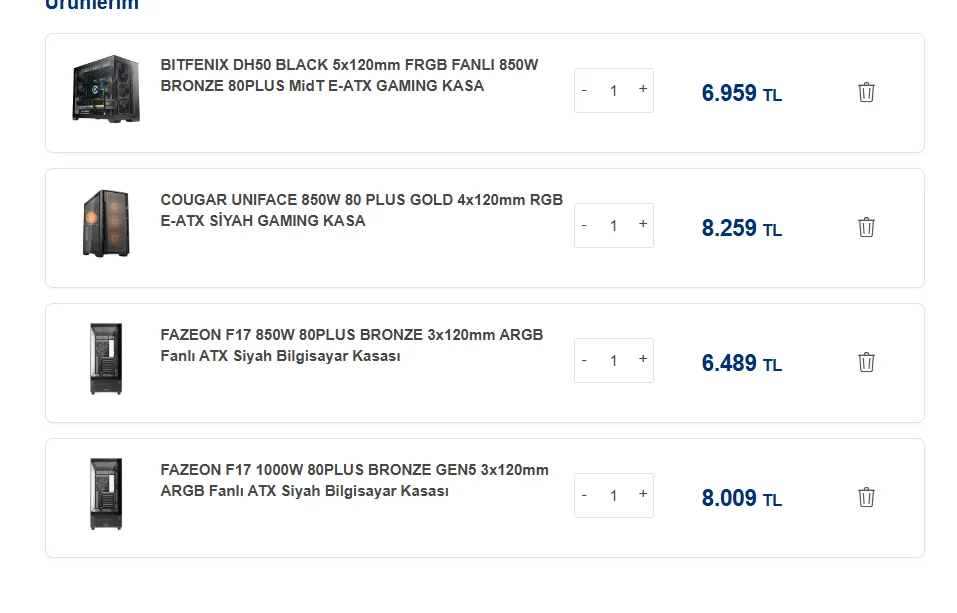Click the COUGAR UNIFACE case thumbnail image
957x613 pixels.
point(106,223)
